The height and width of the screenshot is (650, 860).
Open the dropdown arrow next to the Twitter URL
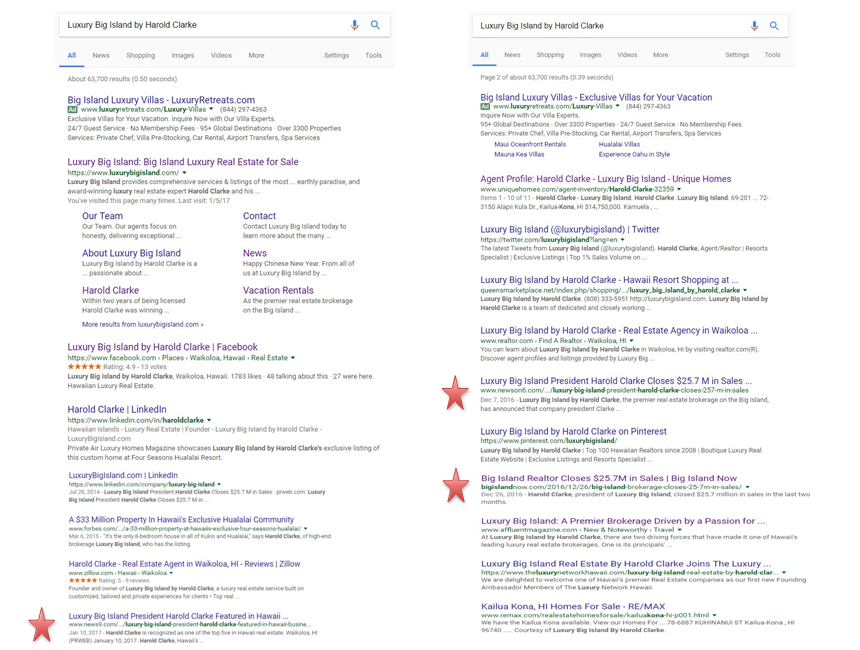pos(623,240)
